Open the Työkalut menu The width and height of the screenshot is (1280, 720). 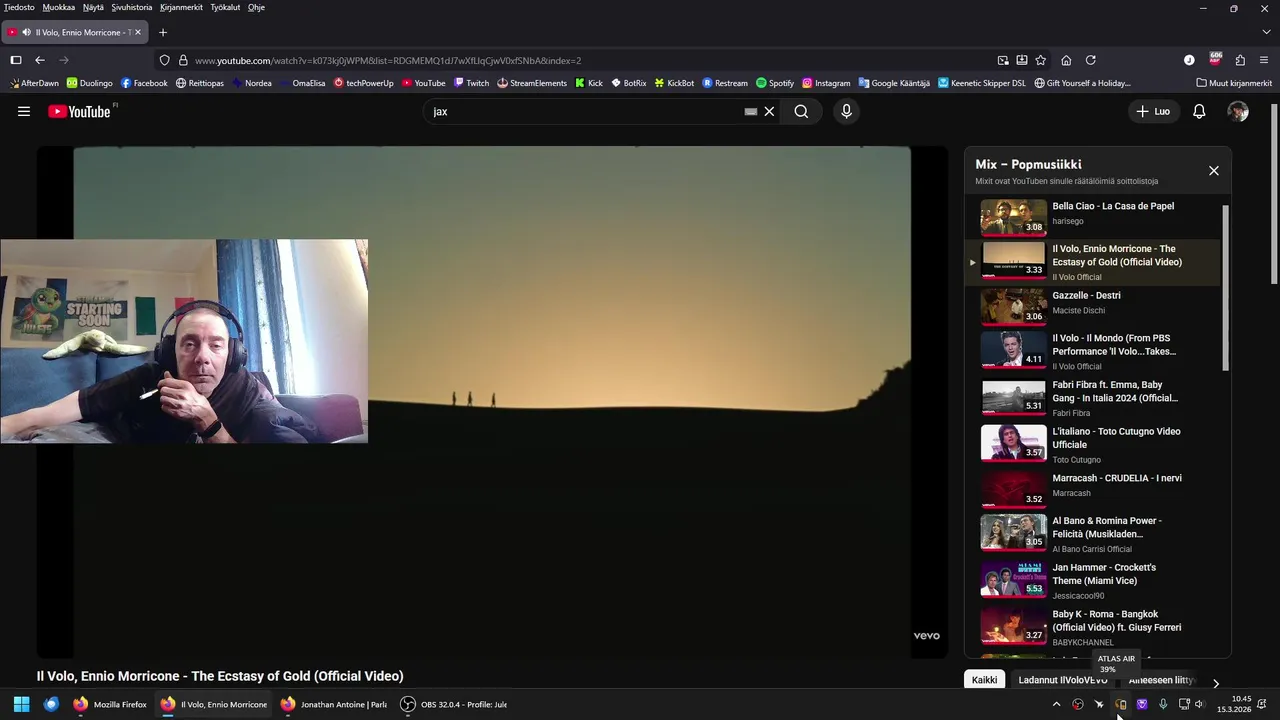coord(225,7)
